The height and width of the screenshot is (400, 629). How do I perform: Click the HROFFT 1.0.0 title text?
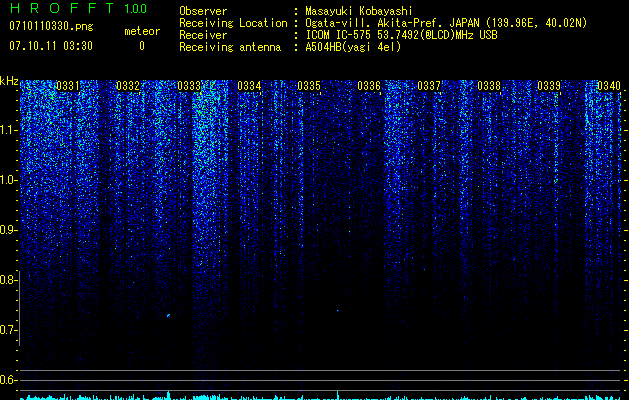point(78,8)
